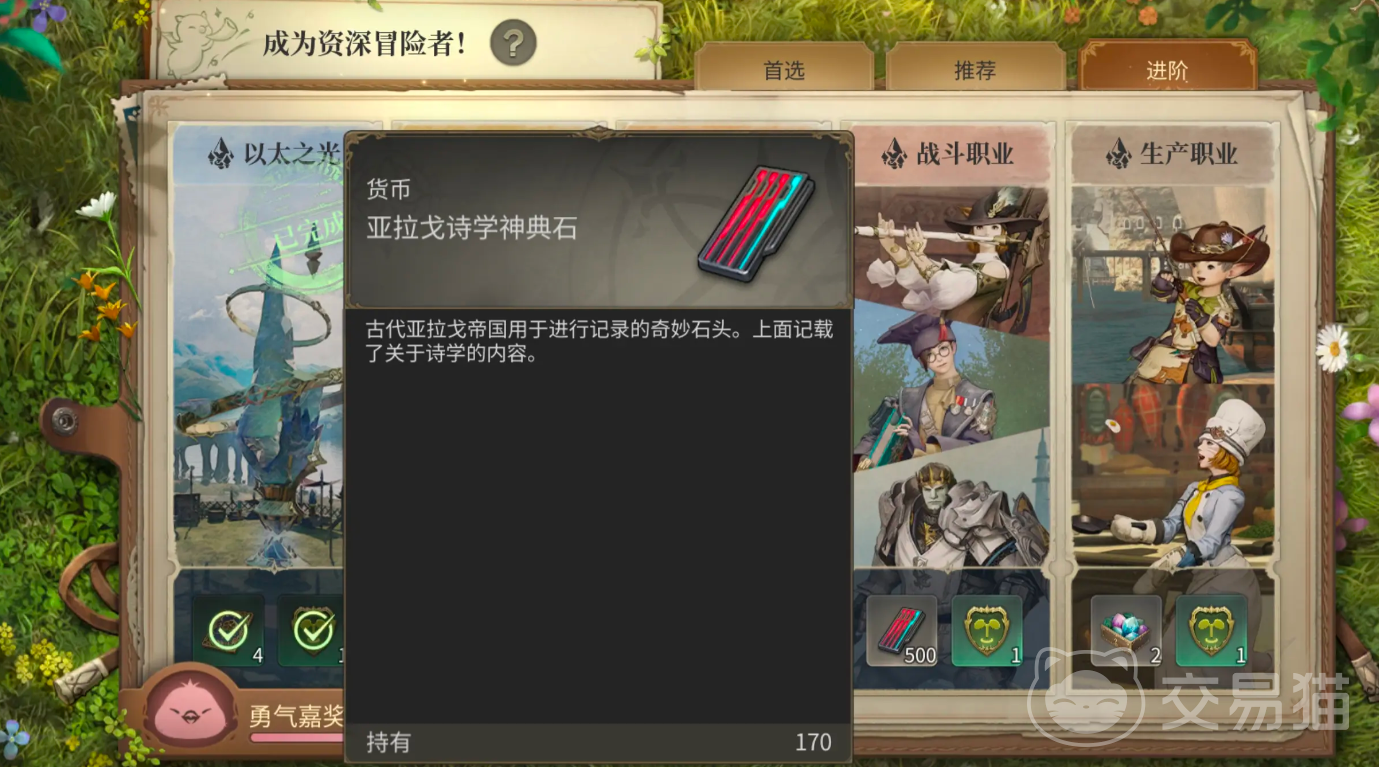Select the 首选 tab
Screen dimensions: 1379x767
[783, 70]
